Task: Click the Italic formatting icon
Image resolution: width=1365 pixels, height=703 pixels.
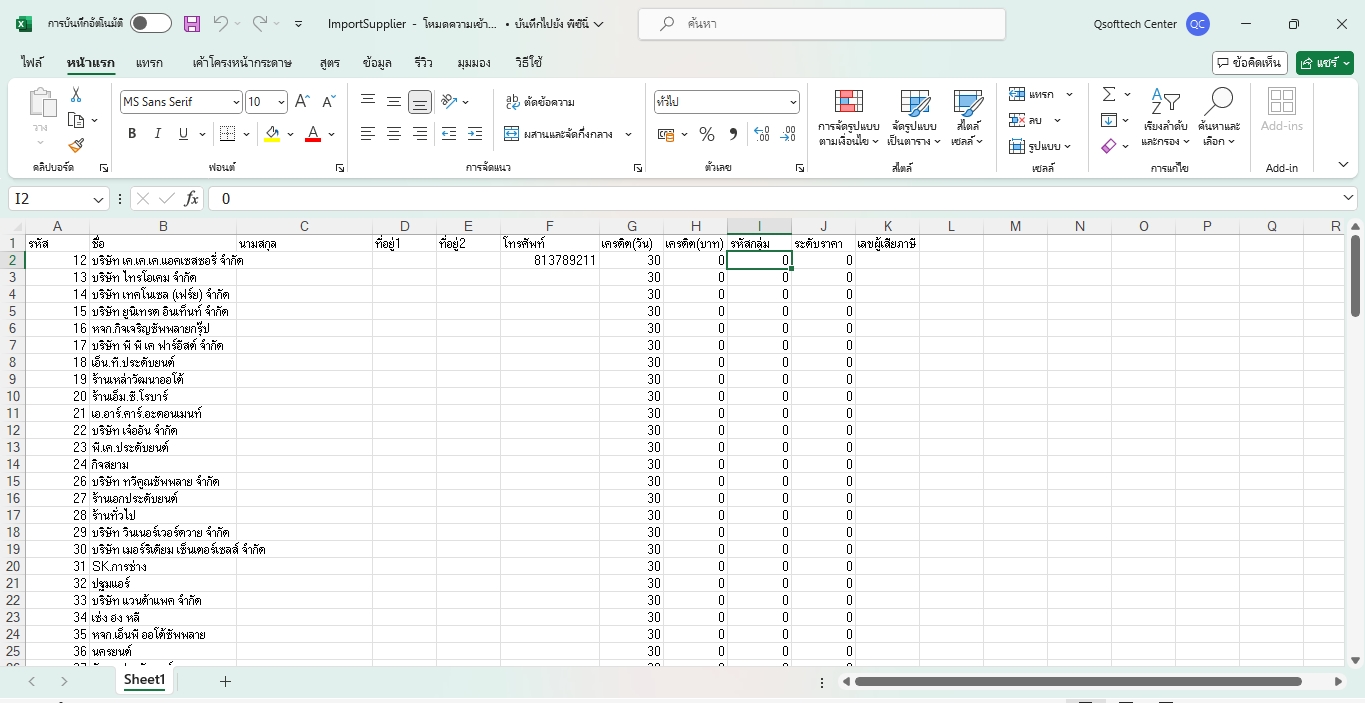Action: coord(158,134)
